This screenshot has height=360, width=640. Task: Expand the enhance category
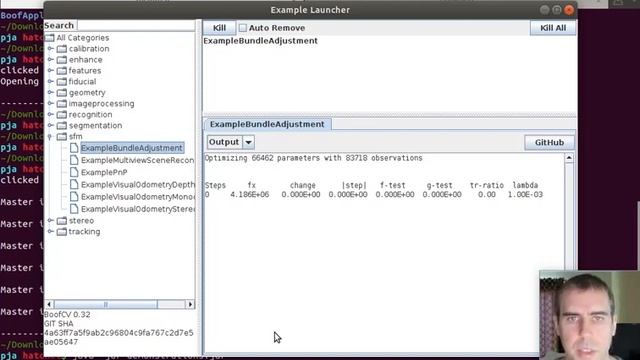tap(50, 60)
